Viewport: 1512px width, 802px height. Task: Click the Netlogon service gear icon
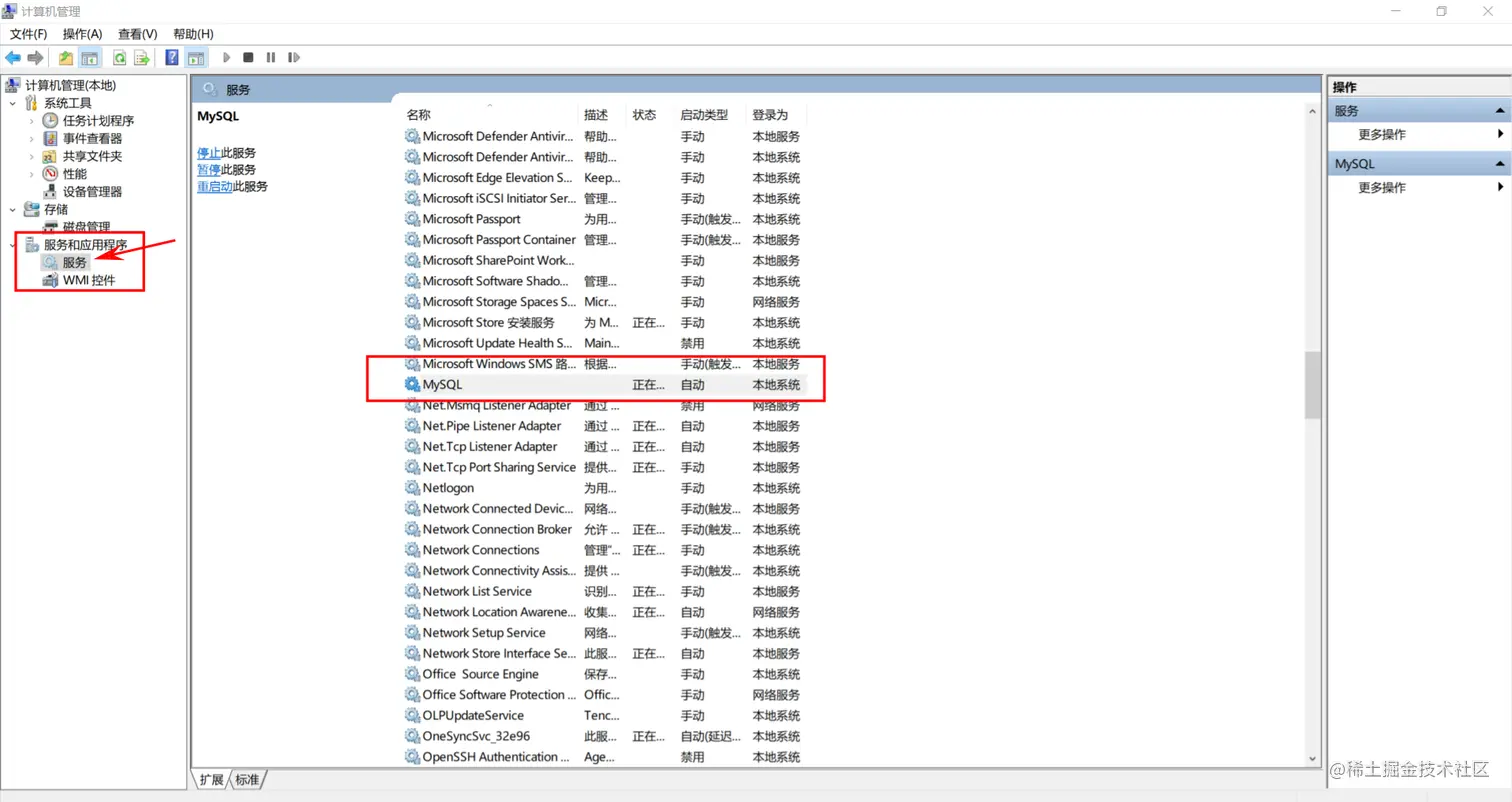pos(412,488)
